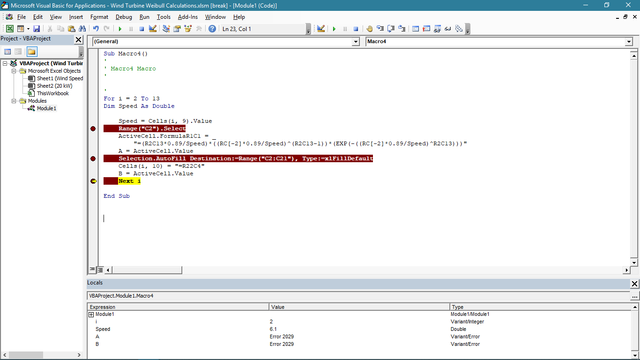Select Sheet2 (20 kW) in project tree
Image resolution: width=640 pixels, height=360 pixels.
pyautogui.click(x=54, y=86)
